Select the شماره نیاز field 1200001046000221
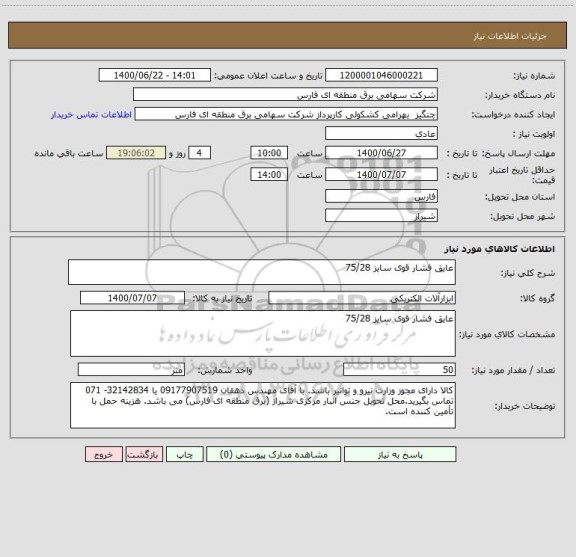Viewport: 576px width, 557px height. coord(381,75)
